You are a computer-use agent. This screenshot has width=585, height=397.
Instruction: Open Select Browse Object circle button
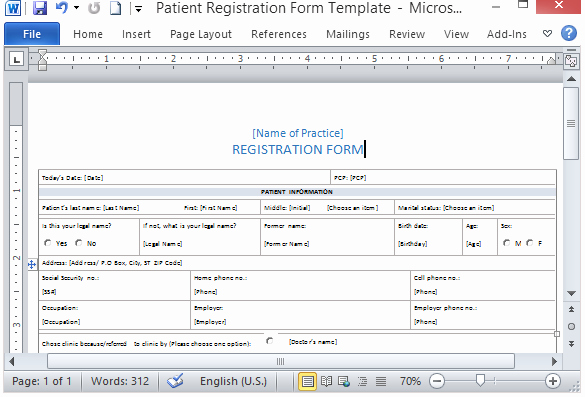click(571, 327)
